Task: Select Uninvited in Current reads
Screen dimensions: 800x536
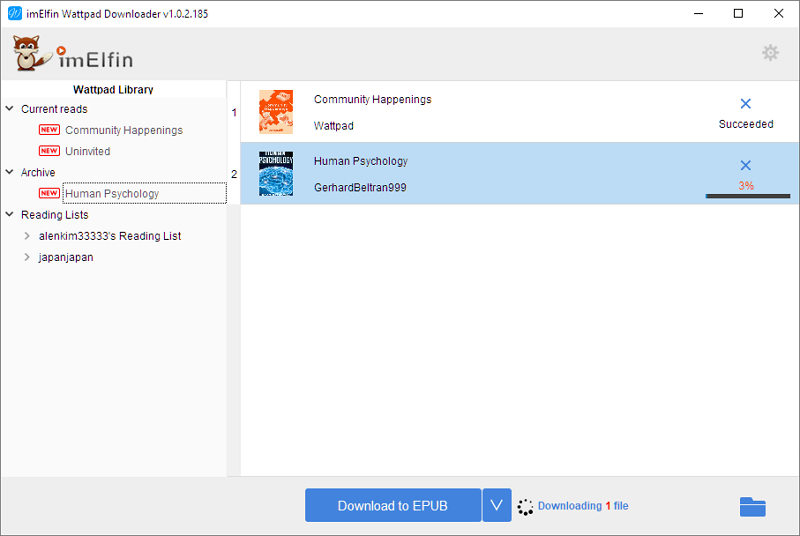Action: point(87,151)
